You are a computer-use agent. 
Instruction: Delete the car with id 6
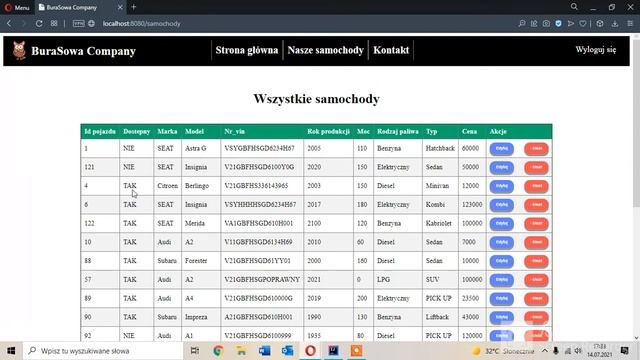click(536, 205)
